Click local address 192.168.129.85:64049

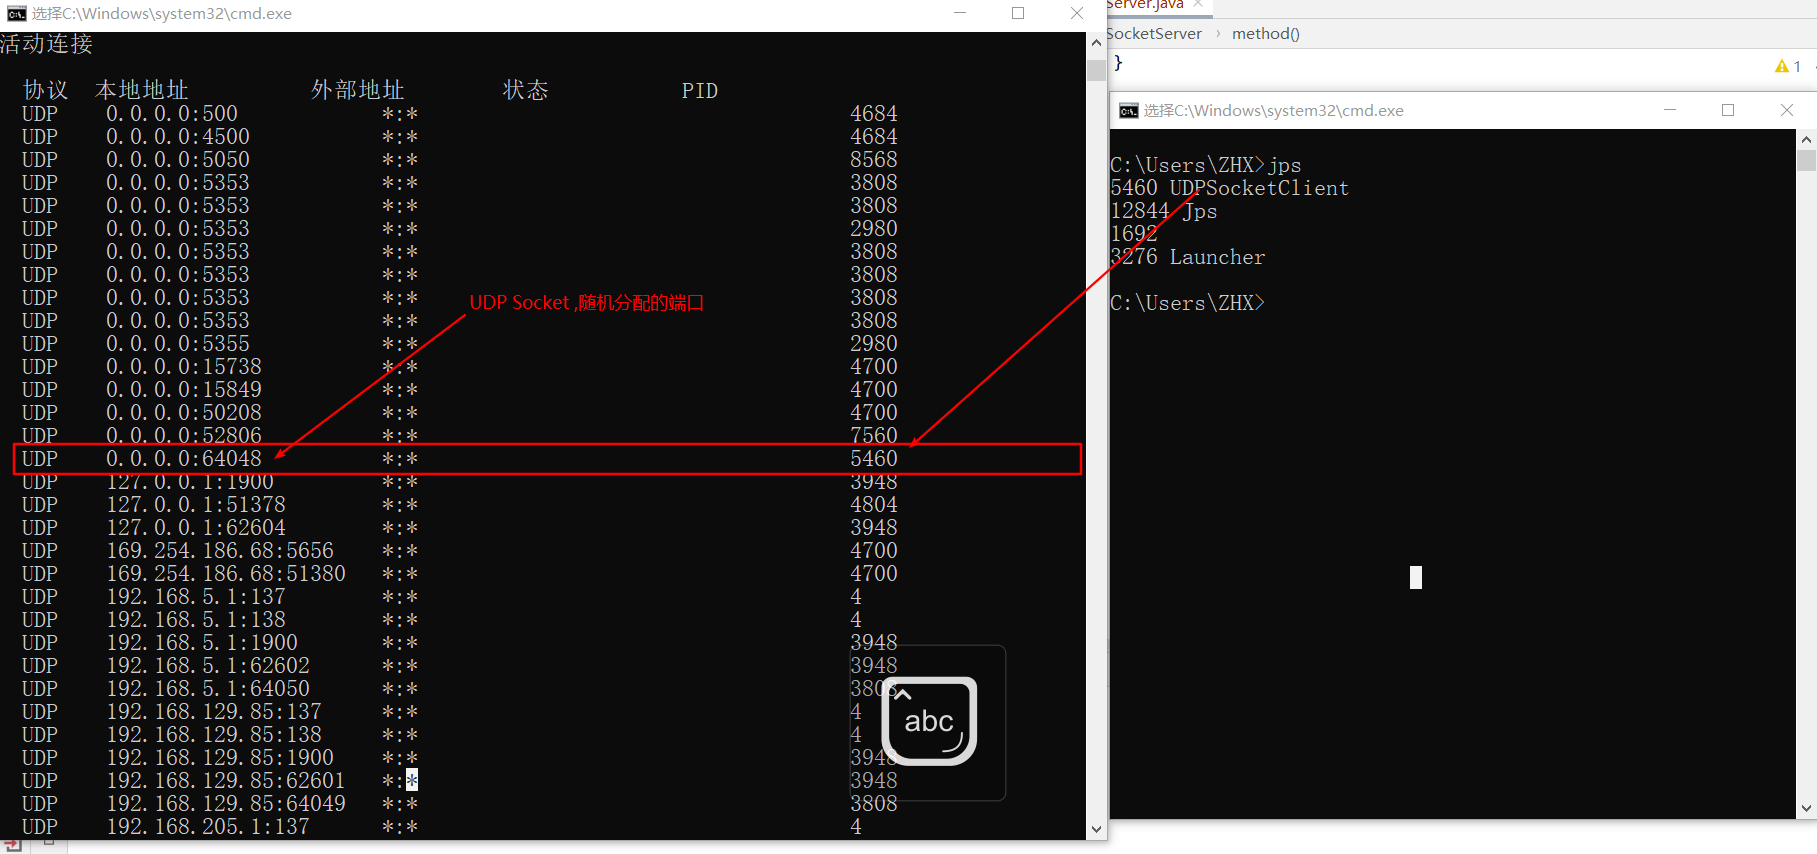pyautogui.click(x=226, y=804)
